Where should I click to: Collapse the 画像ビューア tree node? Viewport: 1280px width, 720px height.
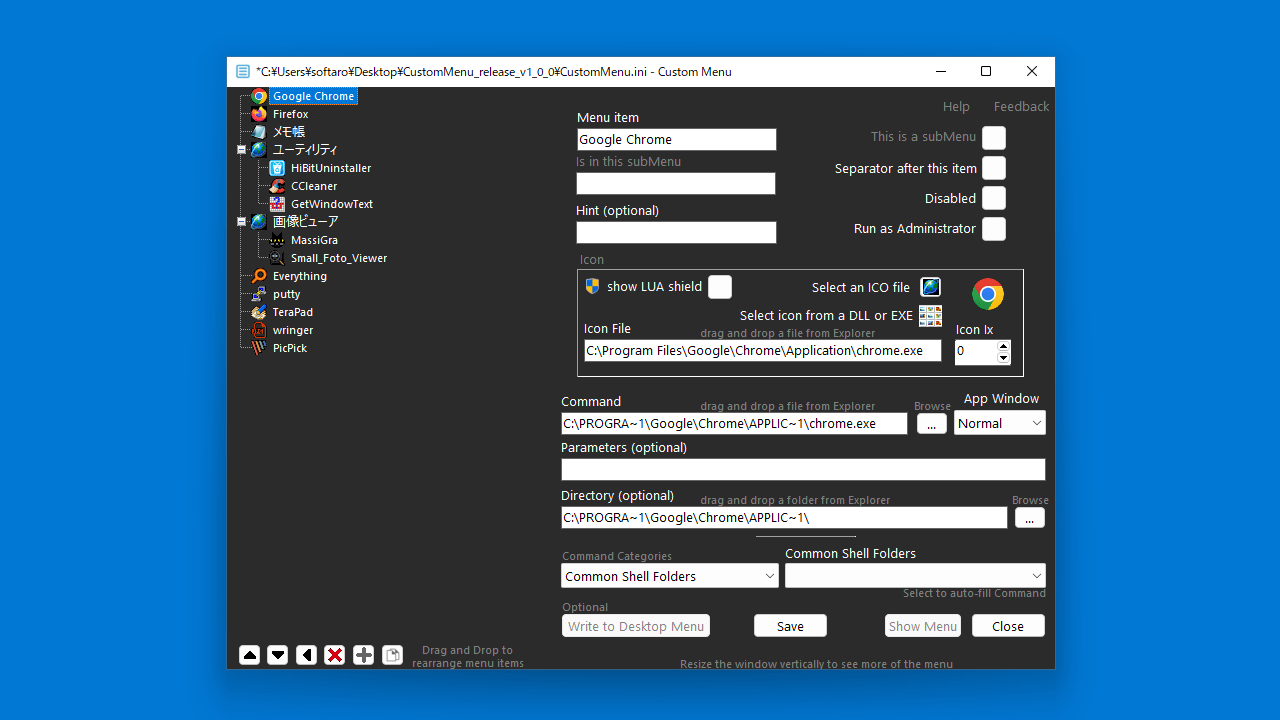tap(241, 222)
